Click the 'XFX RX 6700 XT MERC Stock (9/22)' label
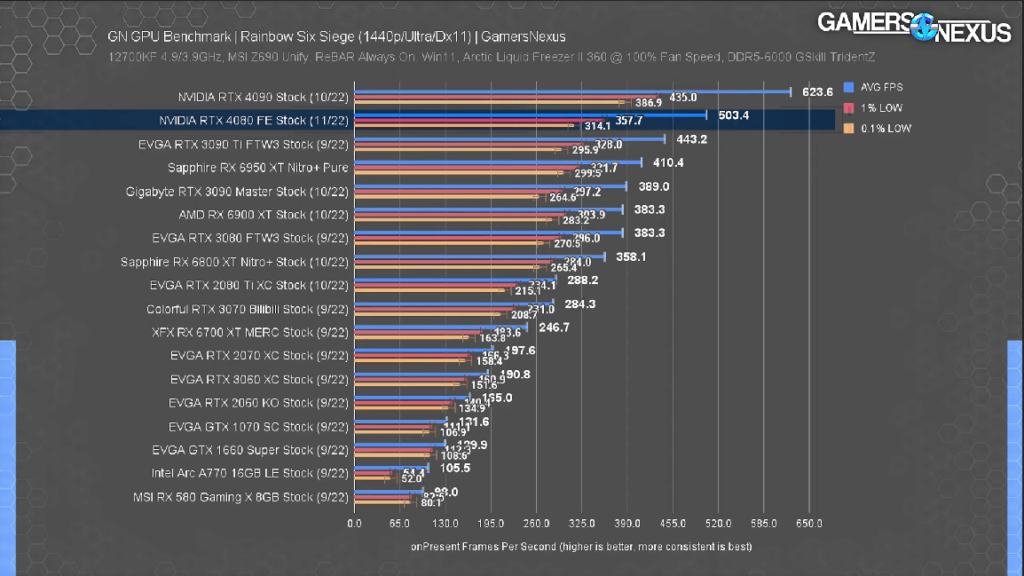This screenshot has width=1024, height=576. pos(251,332)
